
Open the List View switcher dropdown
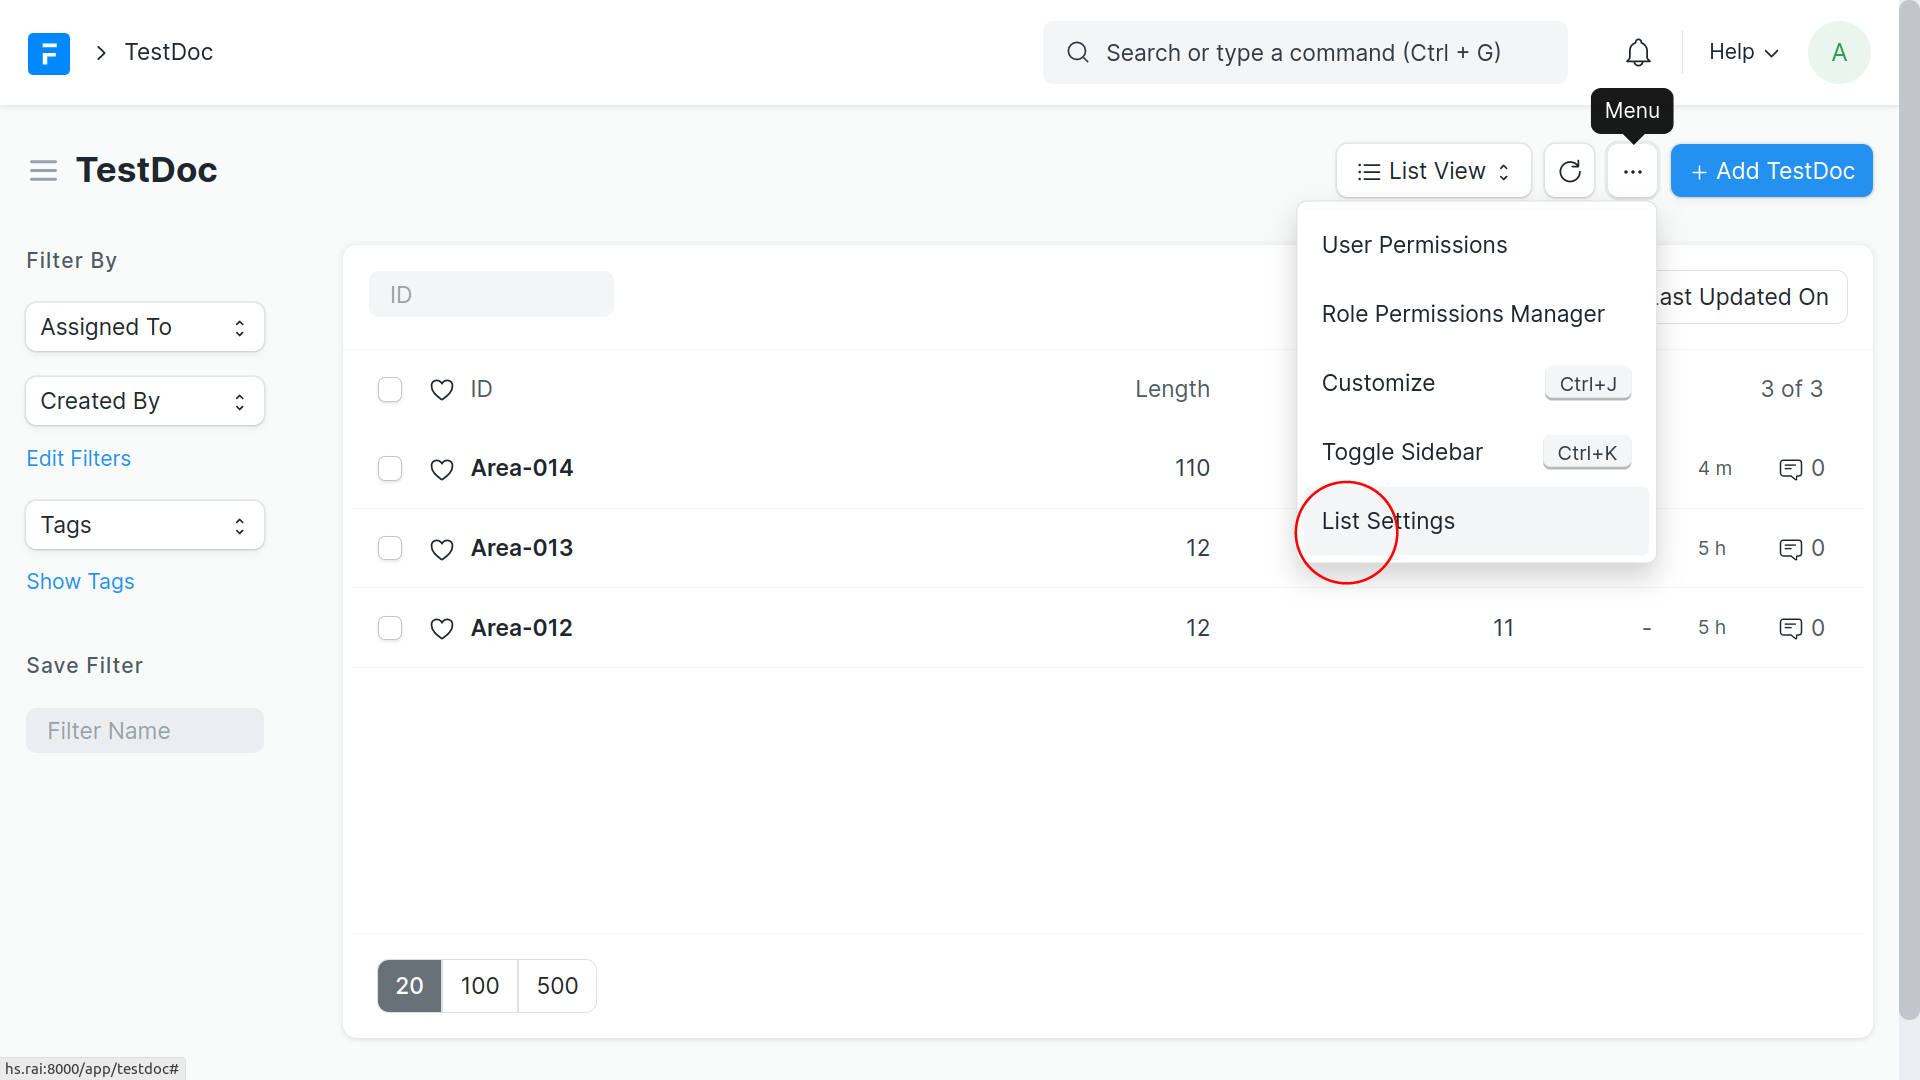(1433, 171)
